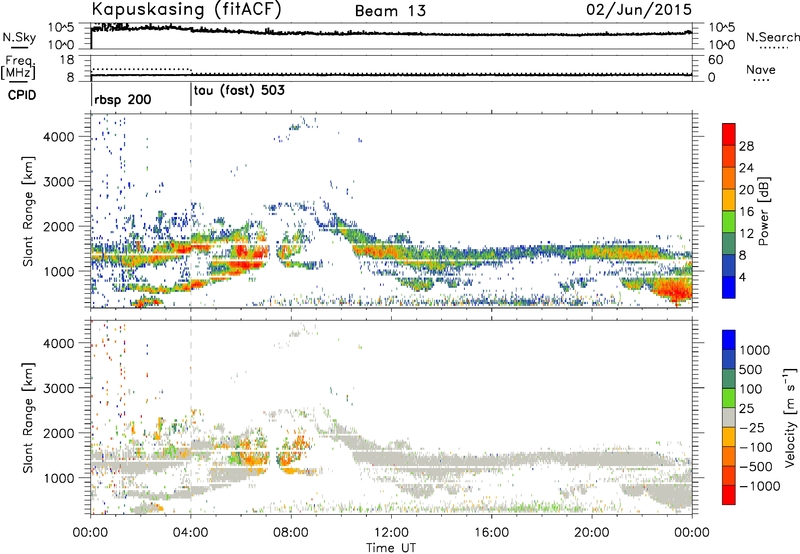Click "Slant Range [km]" label of power panel
This screenshot has width=800, height=554.
(x=28, y=211)
